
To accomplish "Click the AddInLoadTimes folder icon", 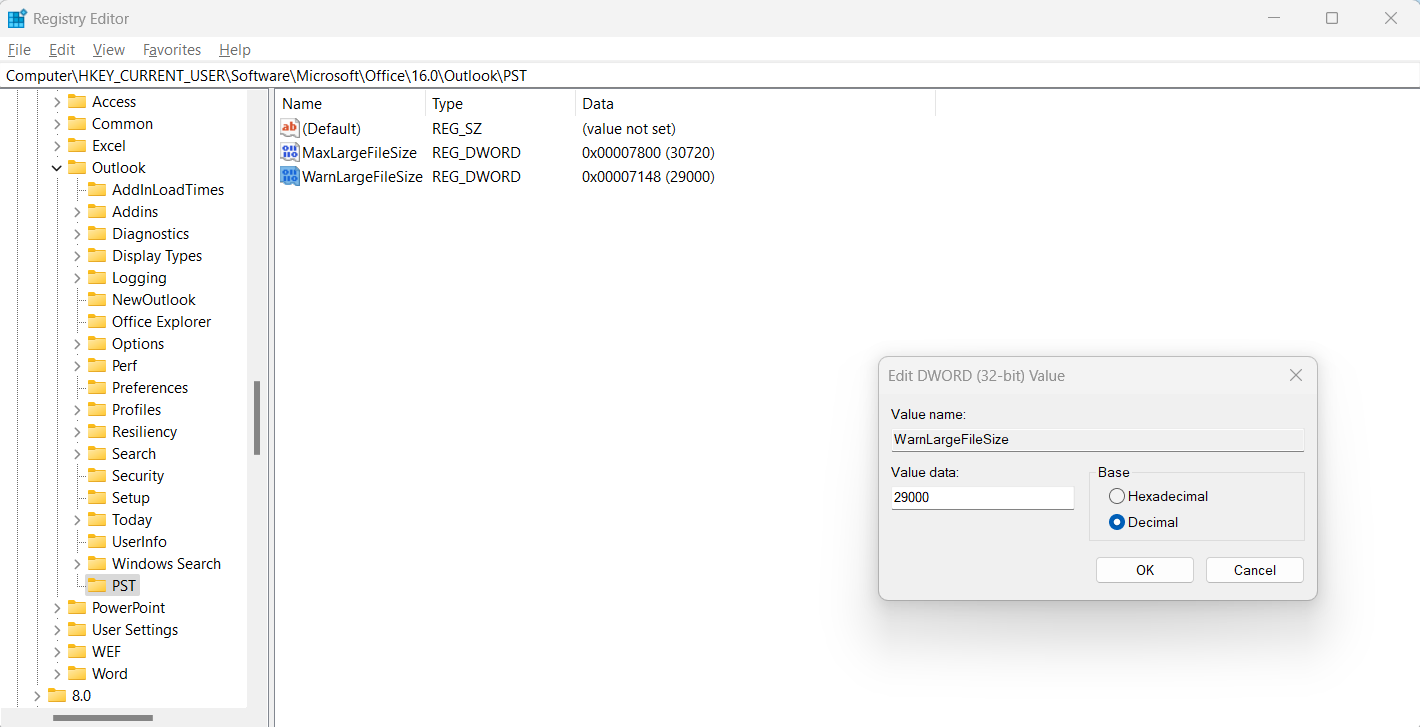I will coord(97,189).
